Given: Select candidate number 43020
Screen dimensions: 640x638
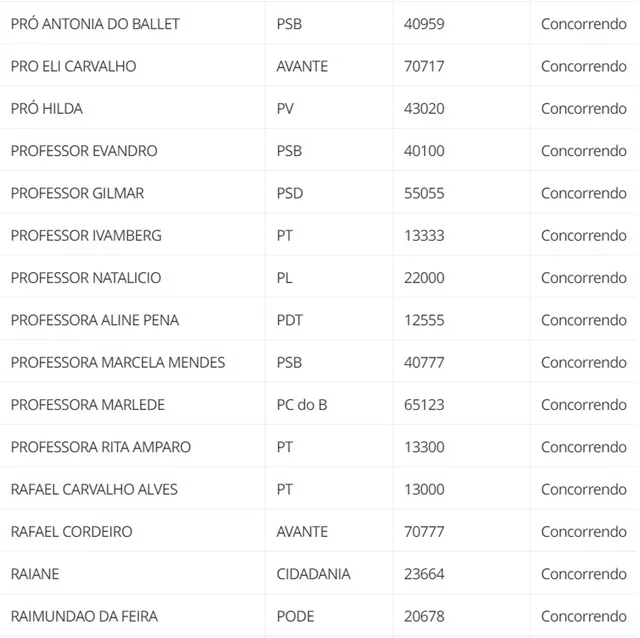Looking at the screenshot, I should 424,109.
